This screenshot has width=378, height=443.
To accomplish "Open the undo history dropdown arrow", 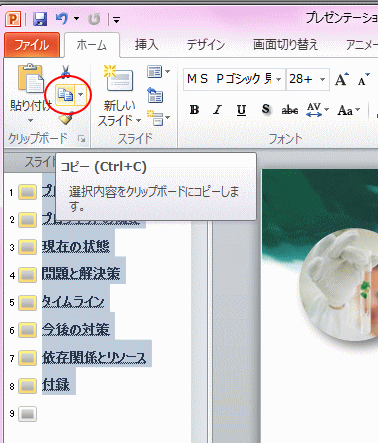I will coord(77,19).
